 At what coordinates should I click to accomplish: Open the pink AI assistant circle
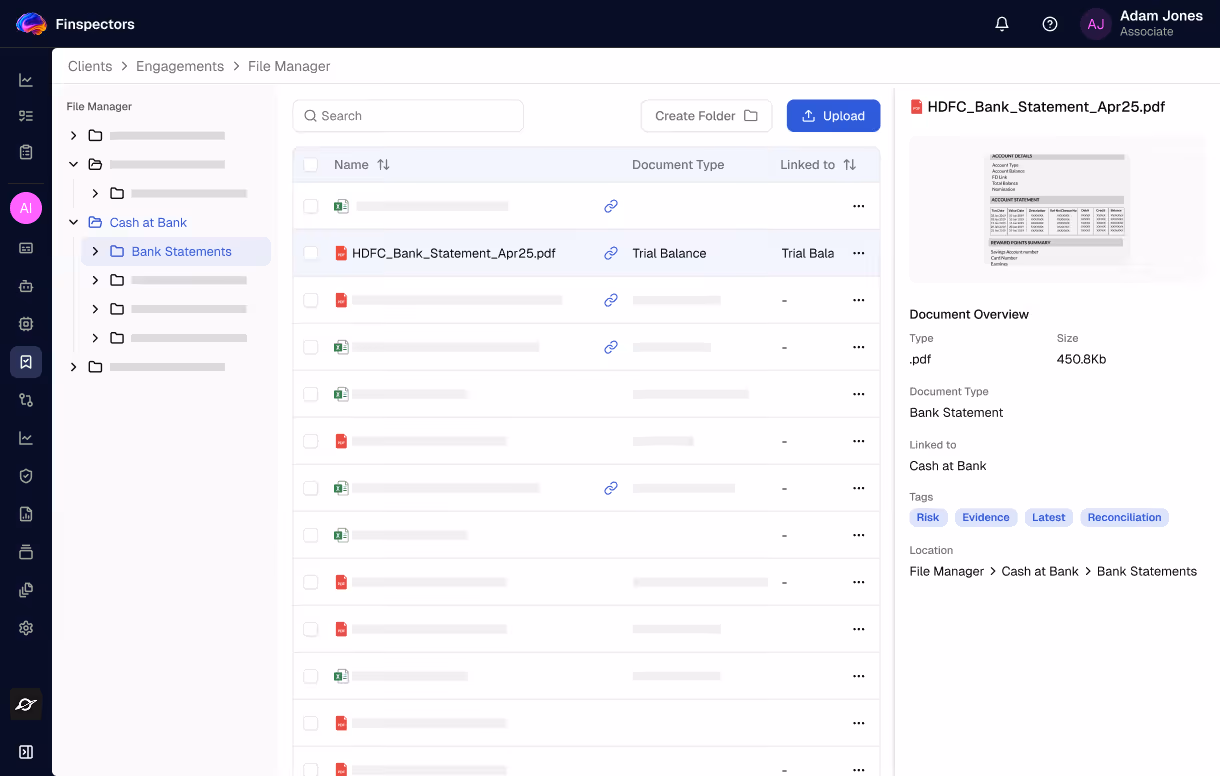[26, 208]
